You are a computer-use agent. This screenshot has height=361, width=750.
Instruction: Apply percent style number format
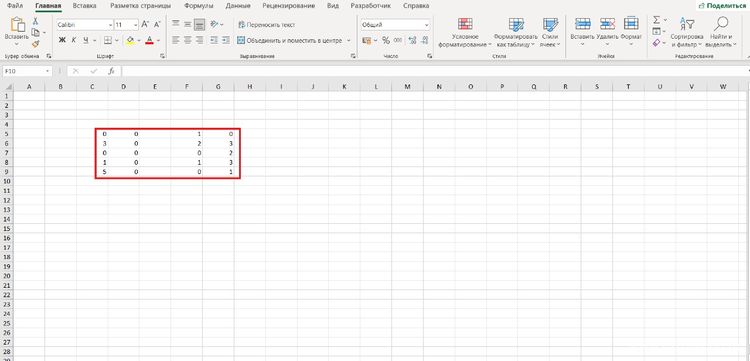386,41
